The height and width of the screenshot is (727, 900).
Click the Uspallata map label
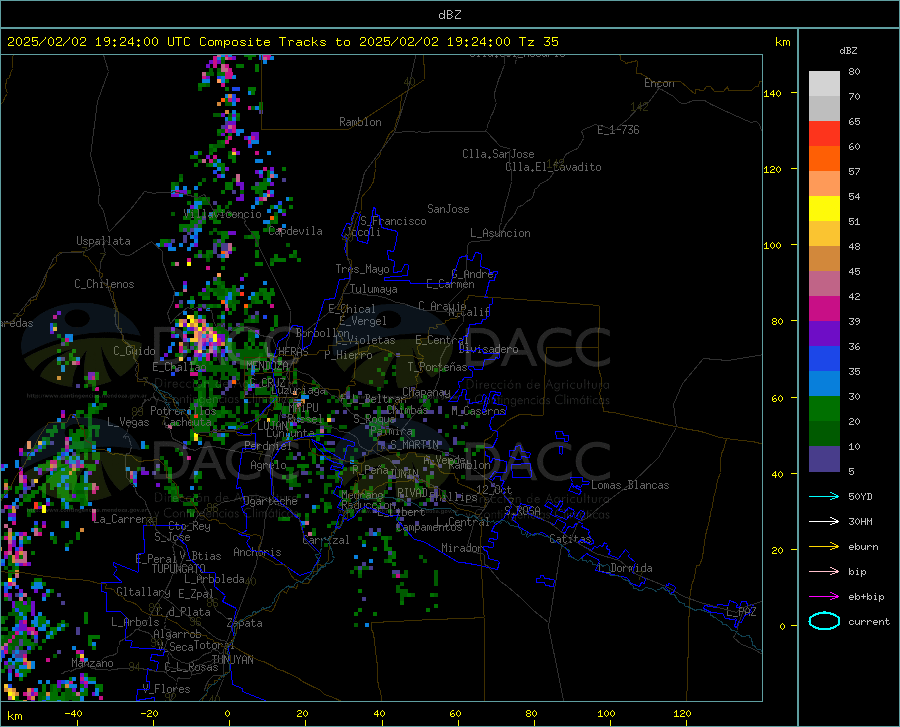(x=103, y=241)
